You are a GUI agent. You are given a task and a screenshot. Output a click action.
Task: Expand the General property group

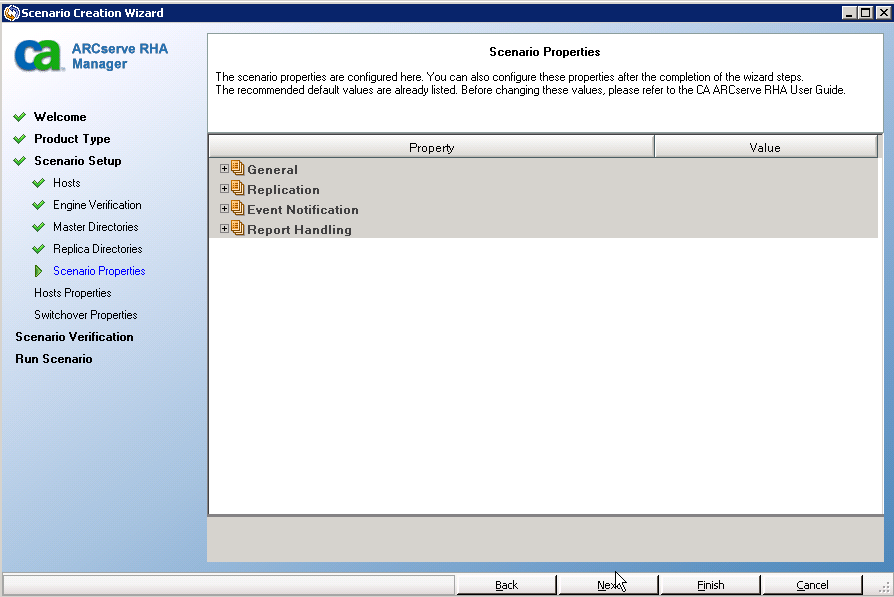(224, 169)
